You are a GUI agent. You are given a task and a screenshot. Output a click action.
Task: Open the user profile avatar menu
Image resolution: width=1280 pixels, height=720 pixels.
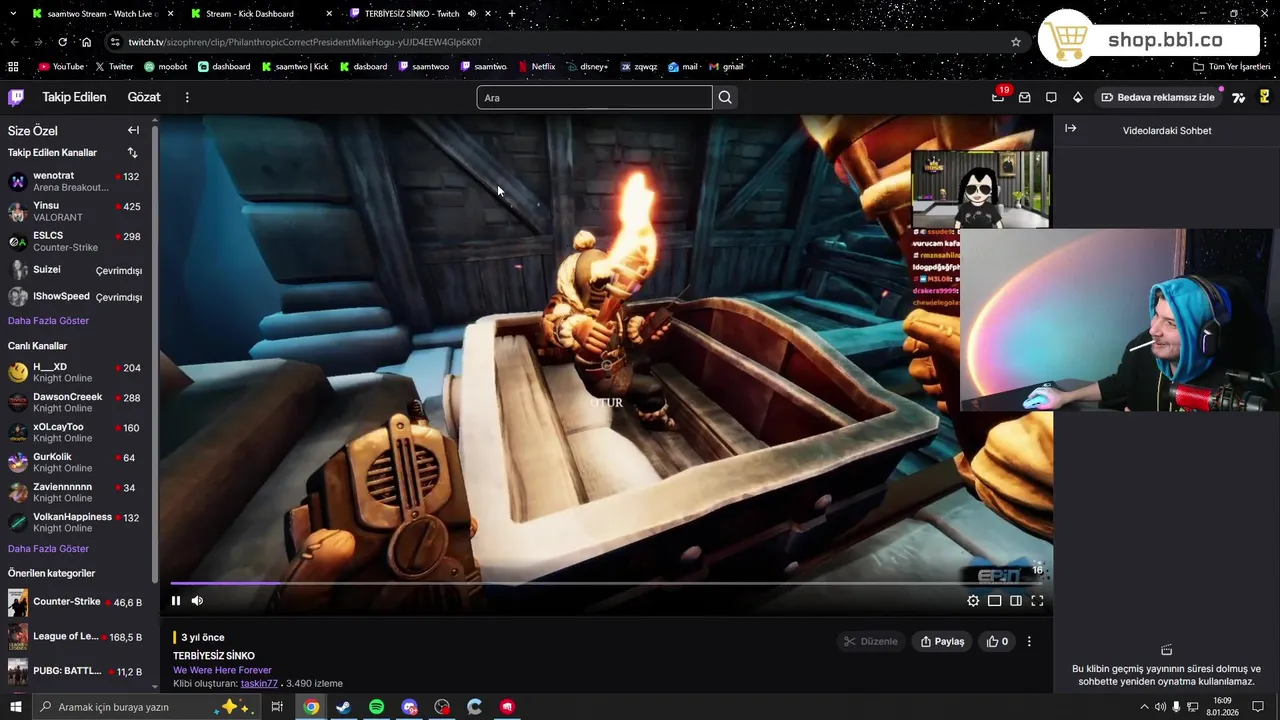point(1264,97)
